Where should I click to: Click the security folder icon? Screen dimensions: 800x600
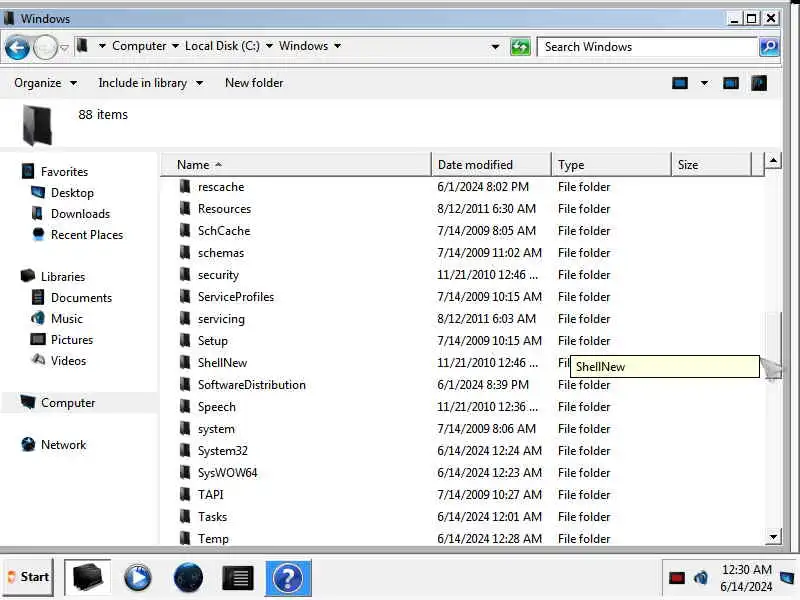[185, 274]
